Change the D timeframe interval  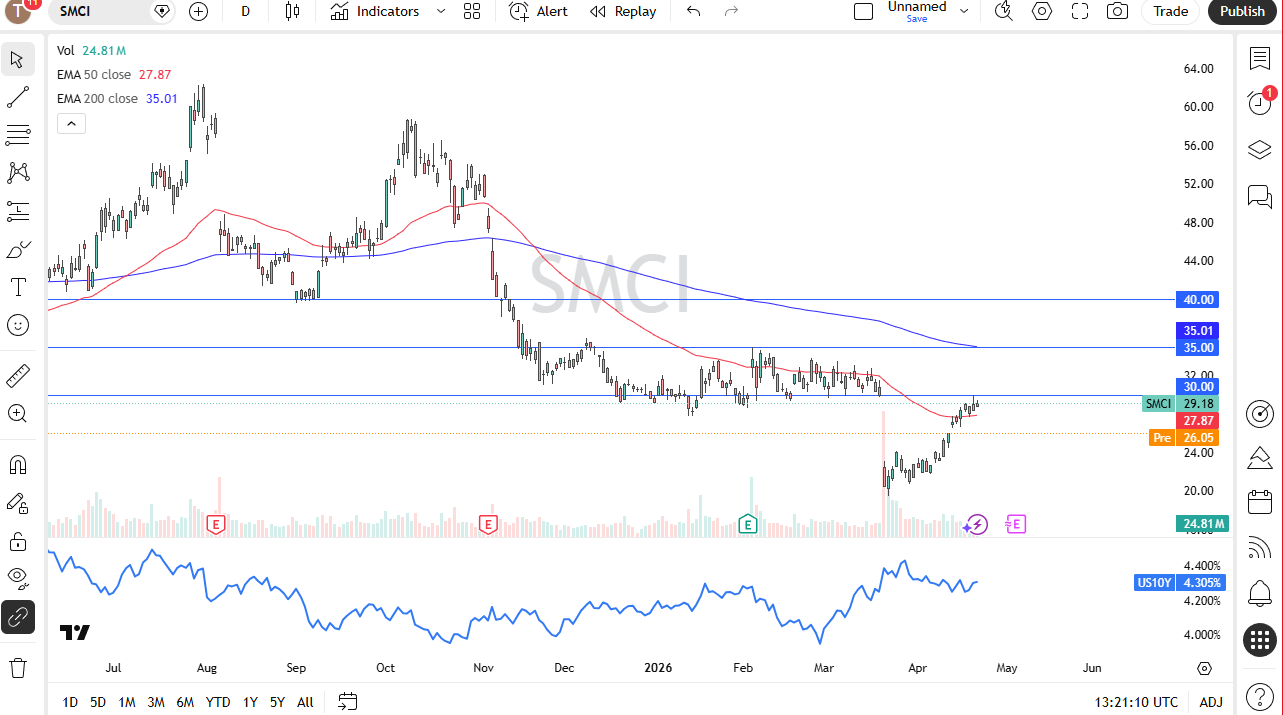tap(246, 11)
